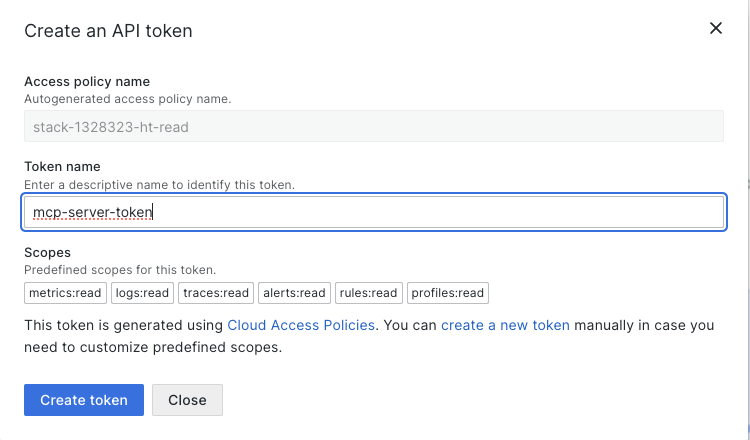Select the logs:read scope tag

tap(142, 293)
